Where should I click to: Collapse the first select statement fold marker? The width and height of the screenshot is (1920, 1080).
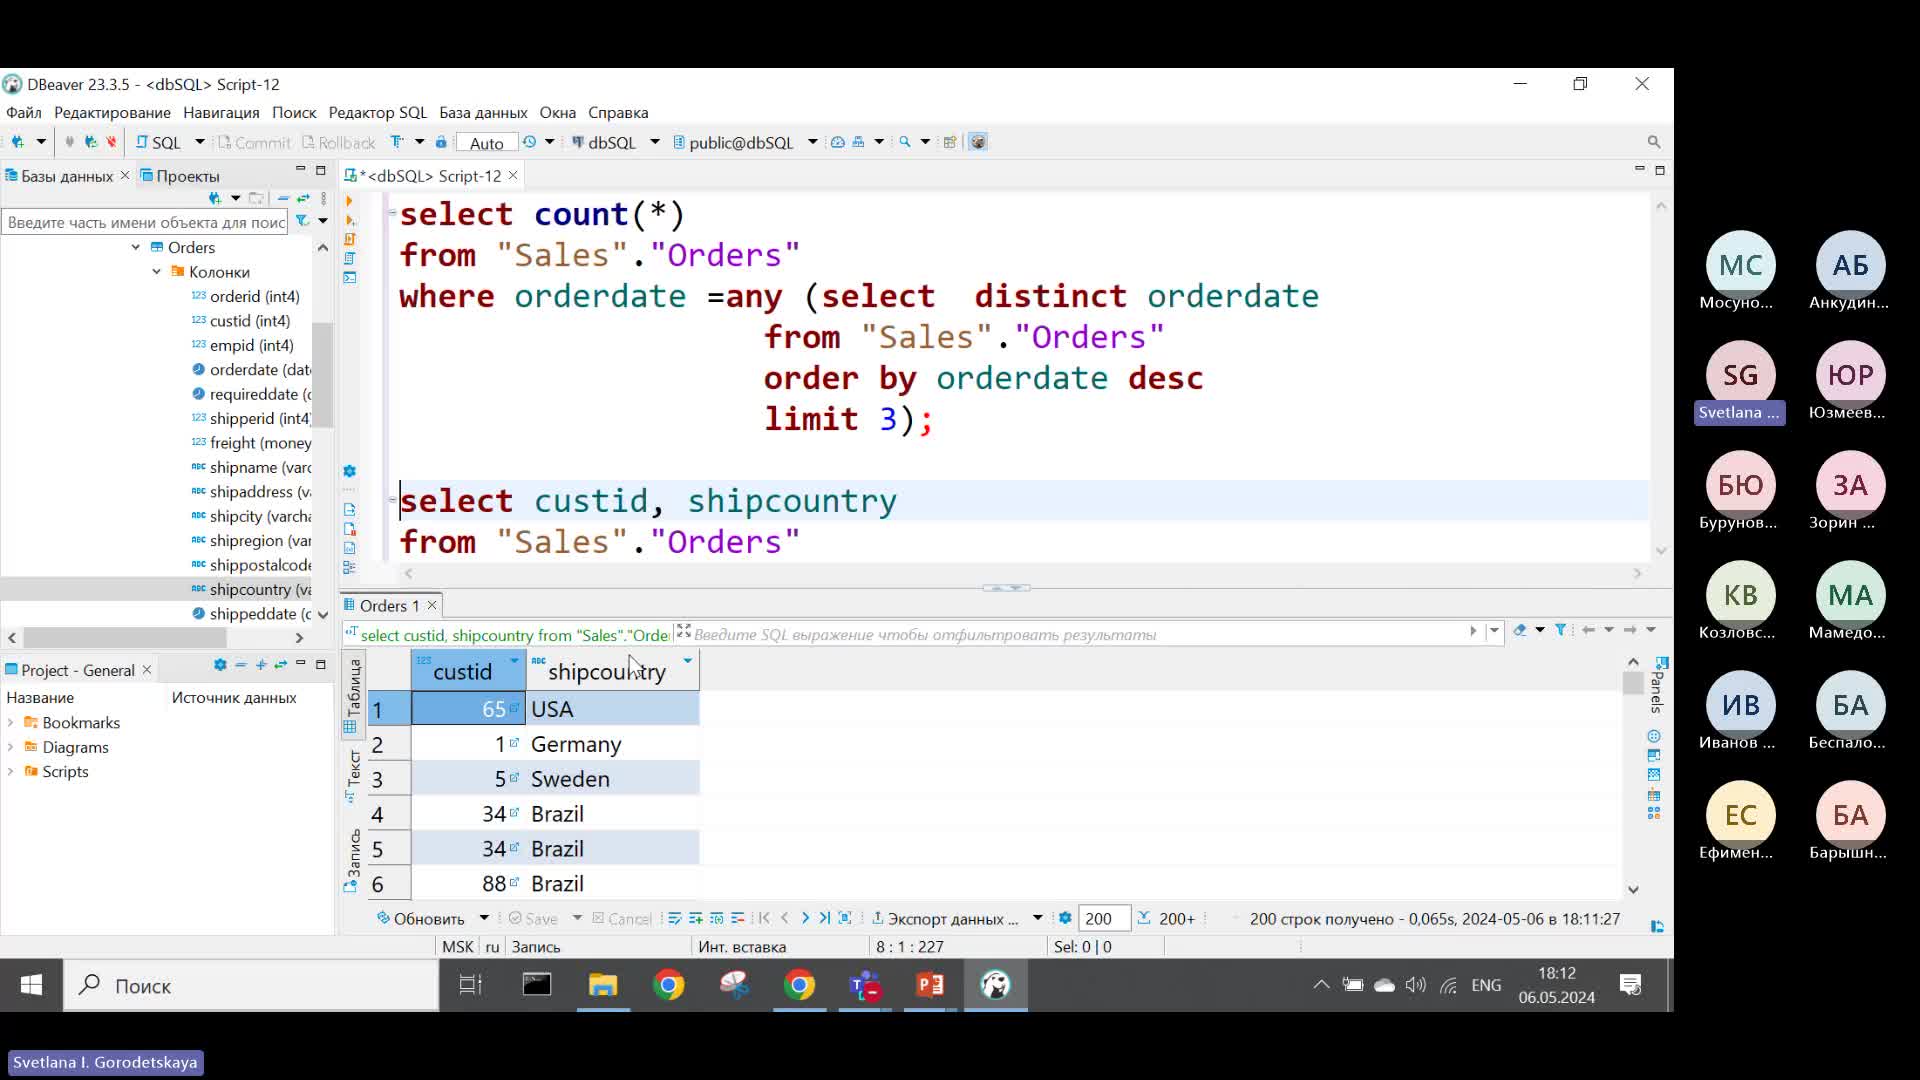[392, 212]
